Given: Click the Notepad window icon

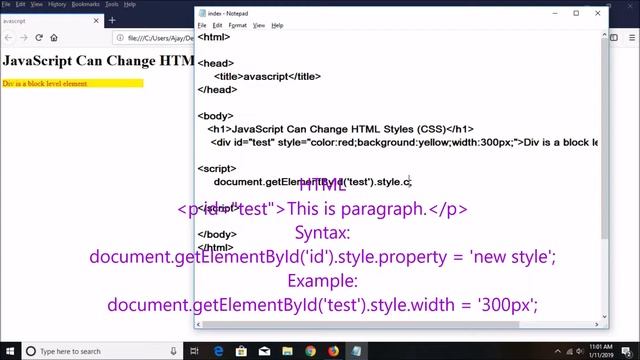Looking at the screenshot, I should coord(202,13).
